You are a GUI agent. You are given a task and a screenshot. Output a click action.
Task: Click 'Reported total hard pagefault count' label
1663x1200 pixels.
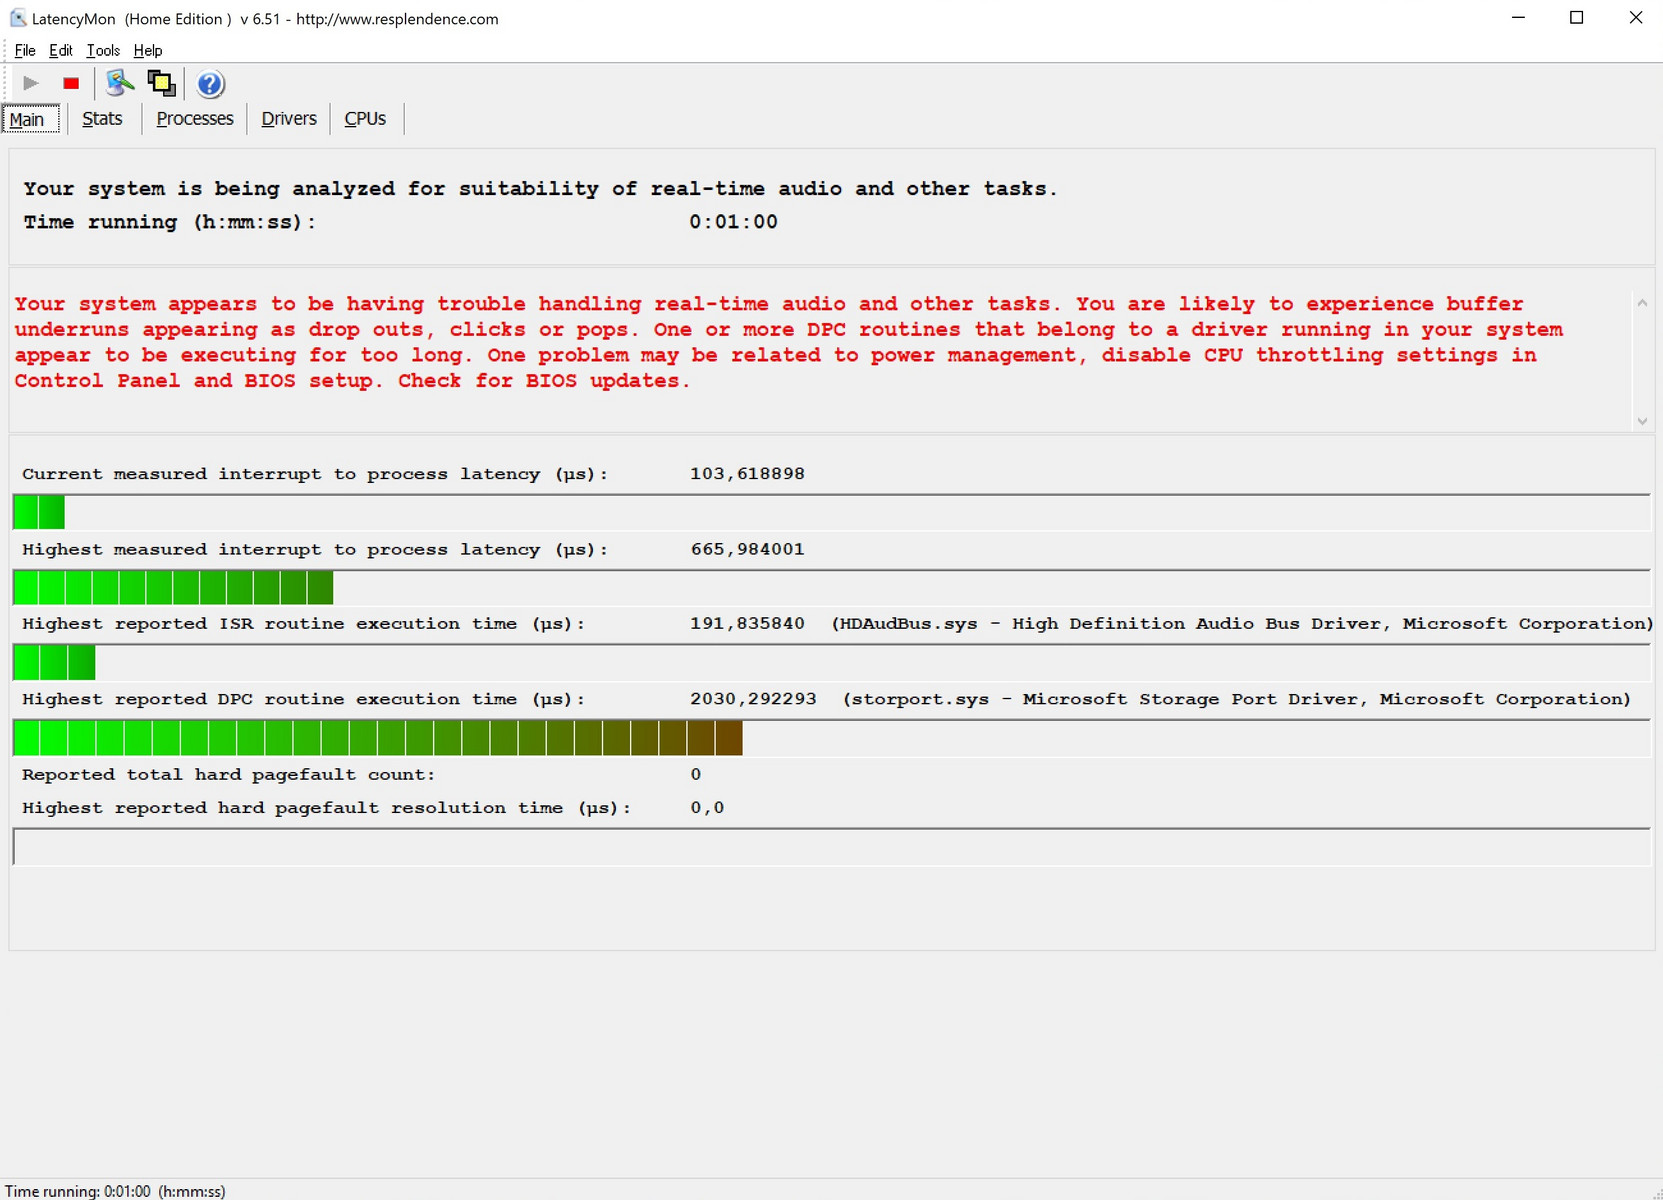(x=229, y=774)
